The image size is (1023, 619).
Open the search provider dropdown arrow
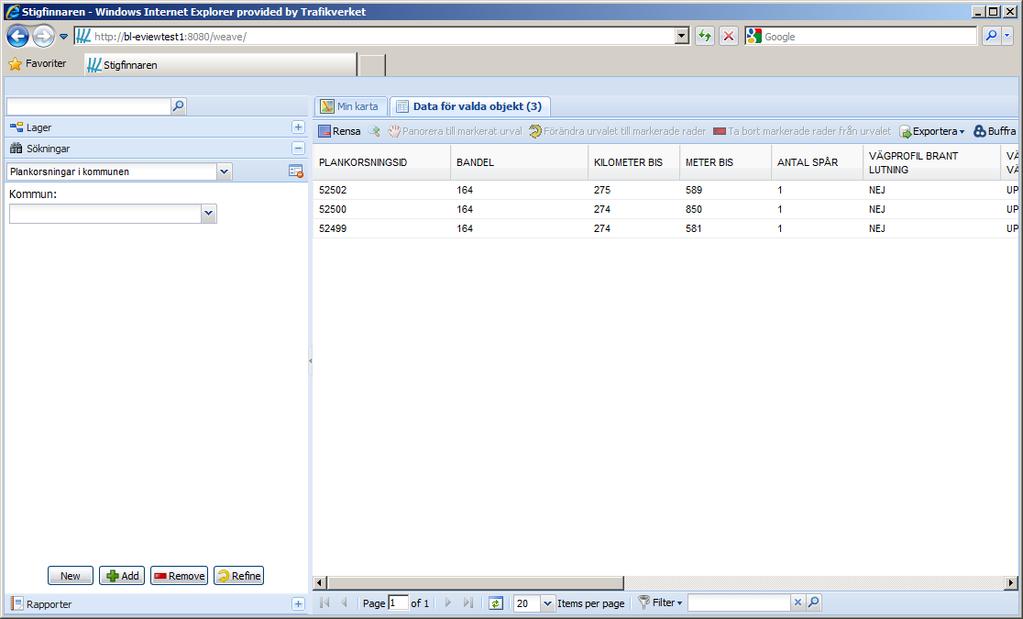[1007, 37]
